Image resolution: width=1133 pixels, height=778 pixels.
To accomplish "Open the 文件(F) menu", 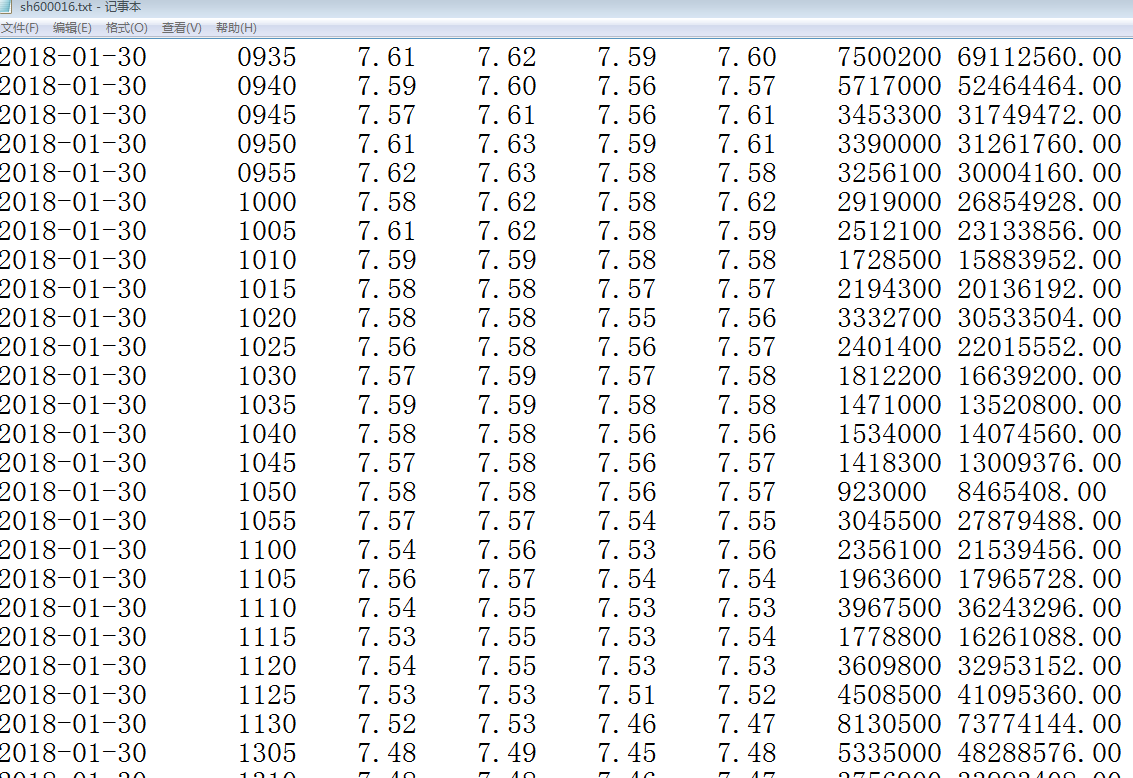I will click(20, 28).
